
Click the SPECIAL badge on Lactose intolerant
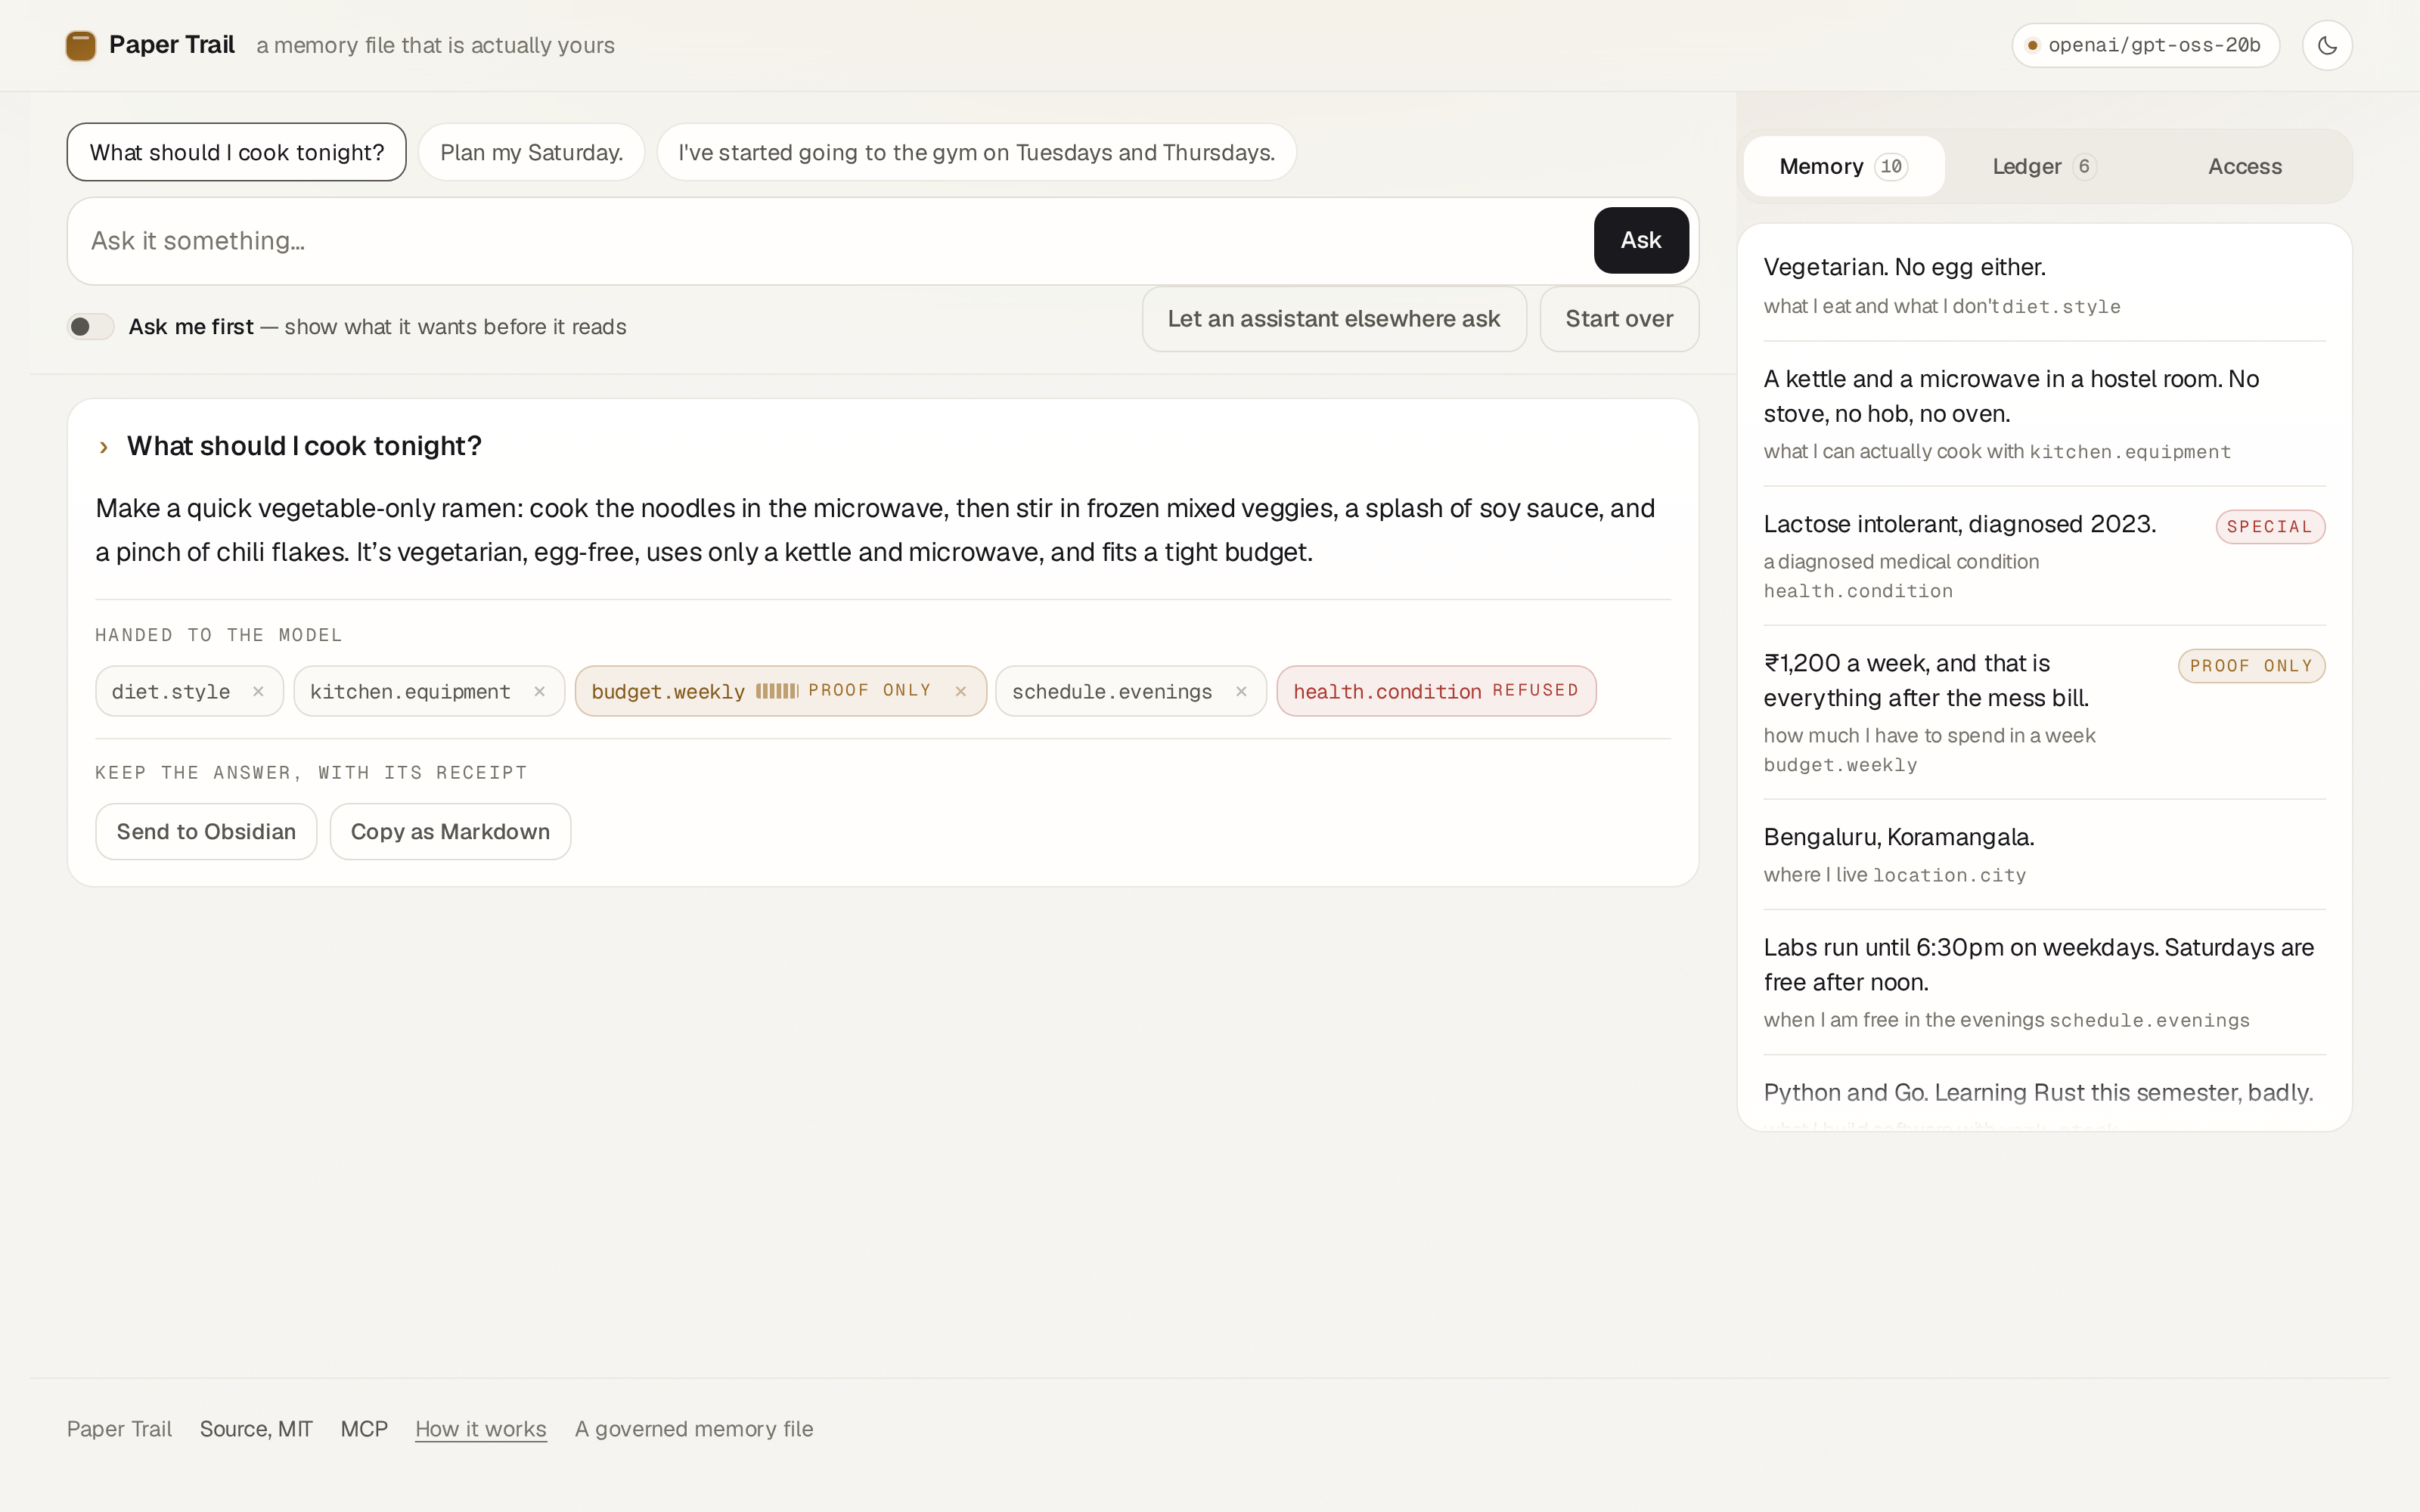(2270, 527)
